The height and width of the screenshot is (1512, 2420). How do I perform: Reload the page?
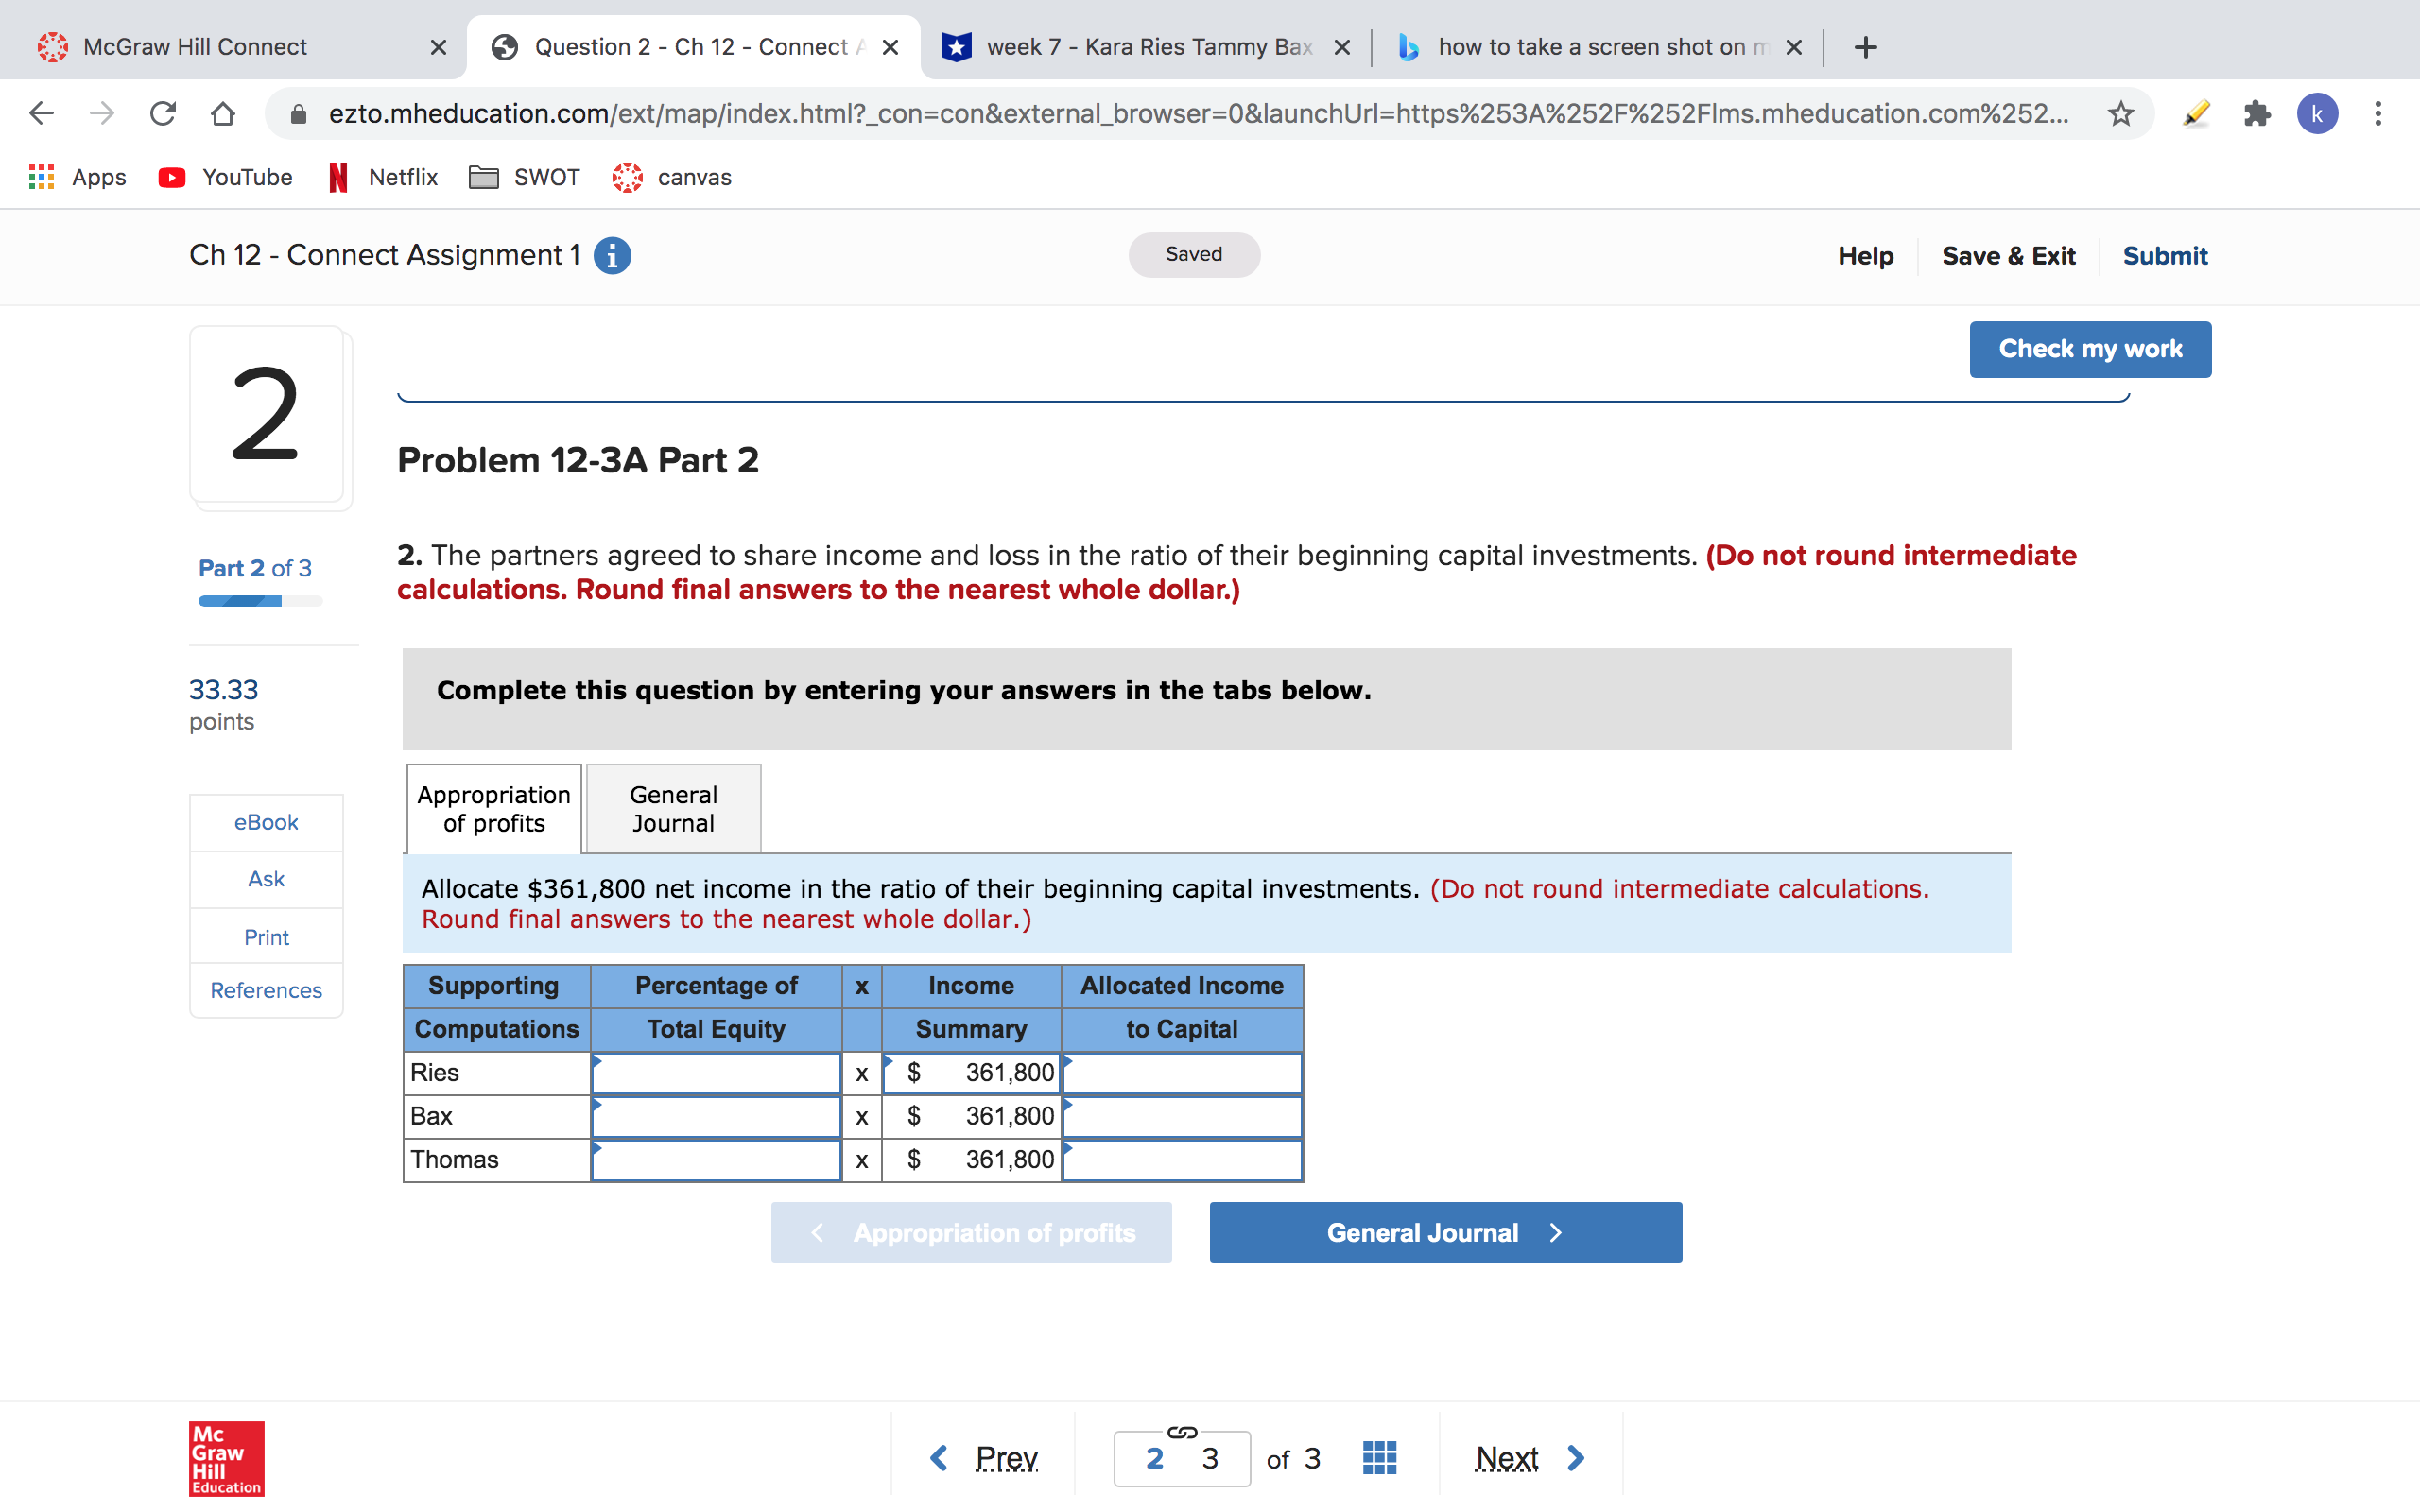coord(163,114)
